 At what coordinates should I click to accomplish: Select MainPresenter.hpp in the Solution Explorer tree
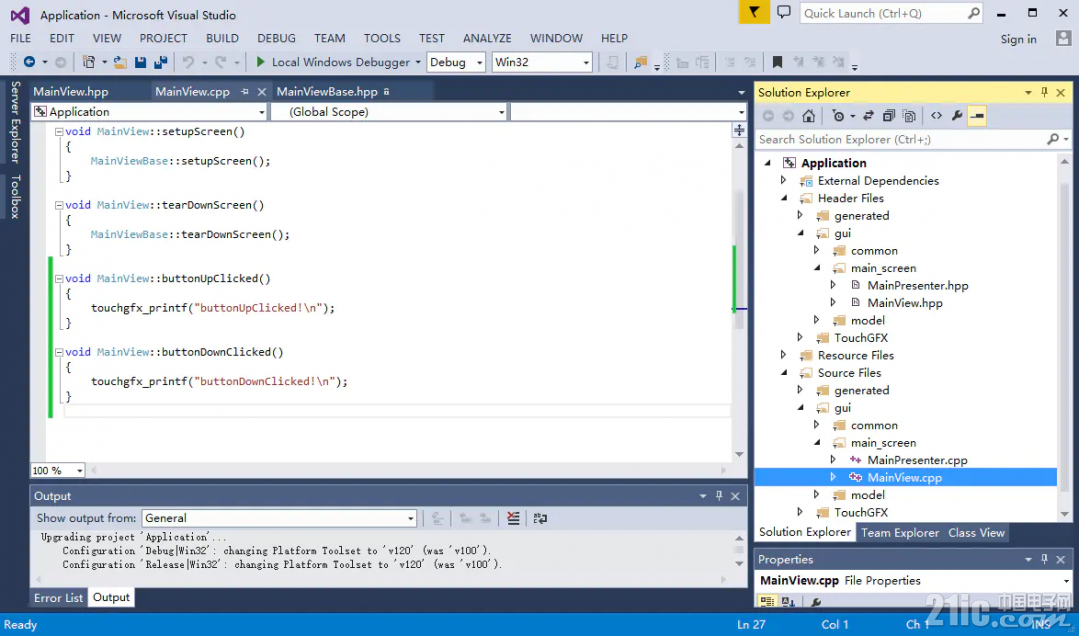[x=918, y=286]
